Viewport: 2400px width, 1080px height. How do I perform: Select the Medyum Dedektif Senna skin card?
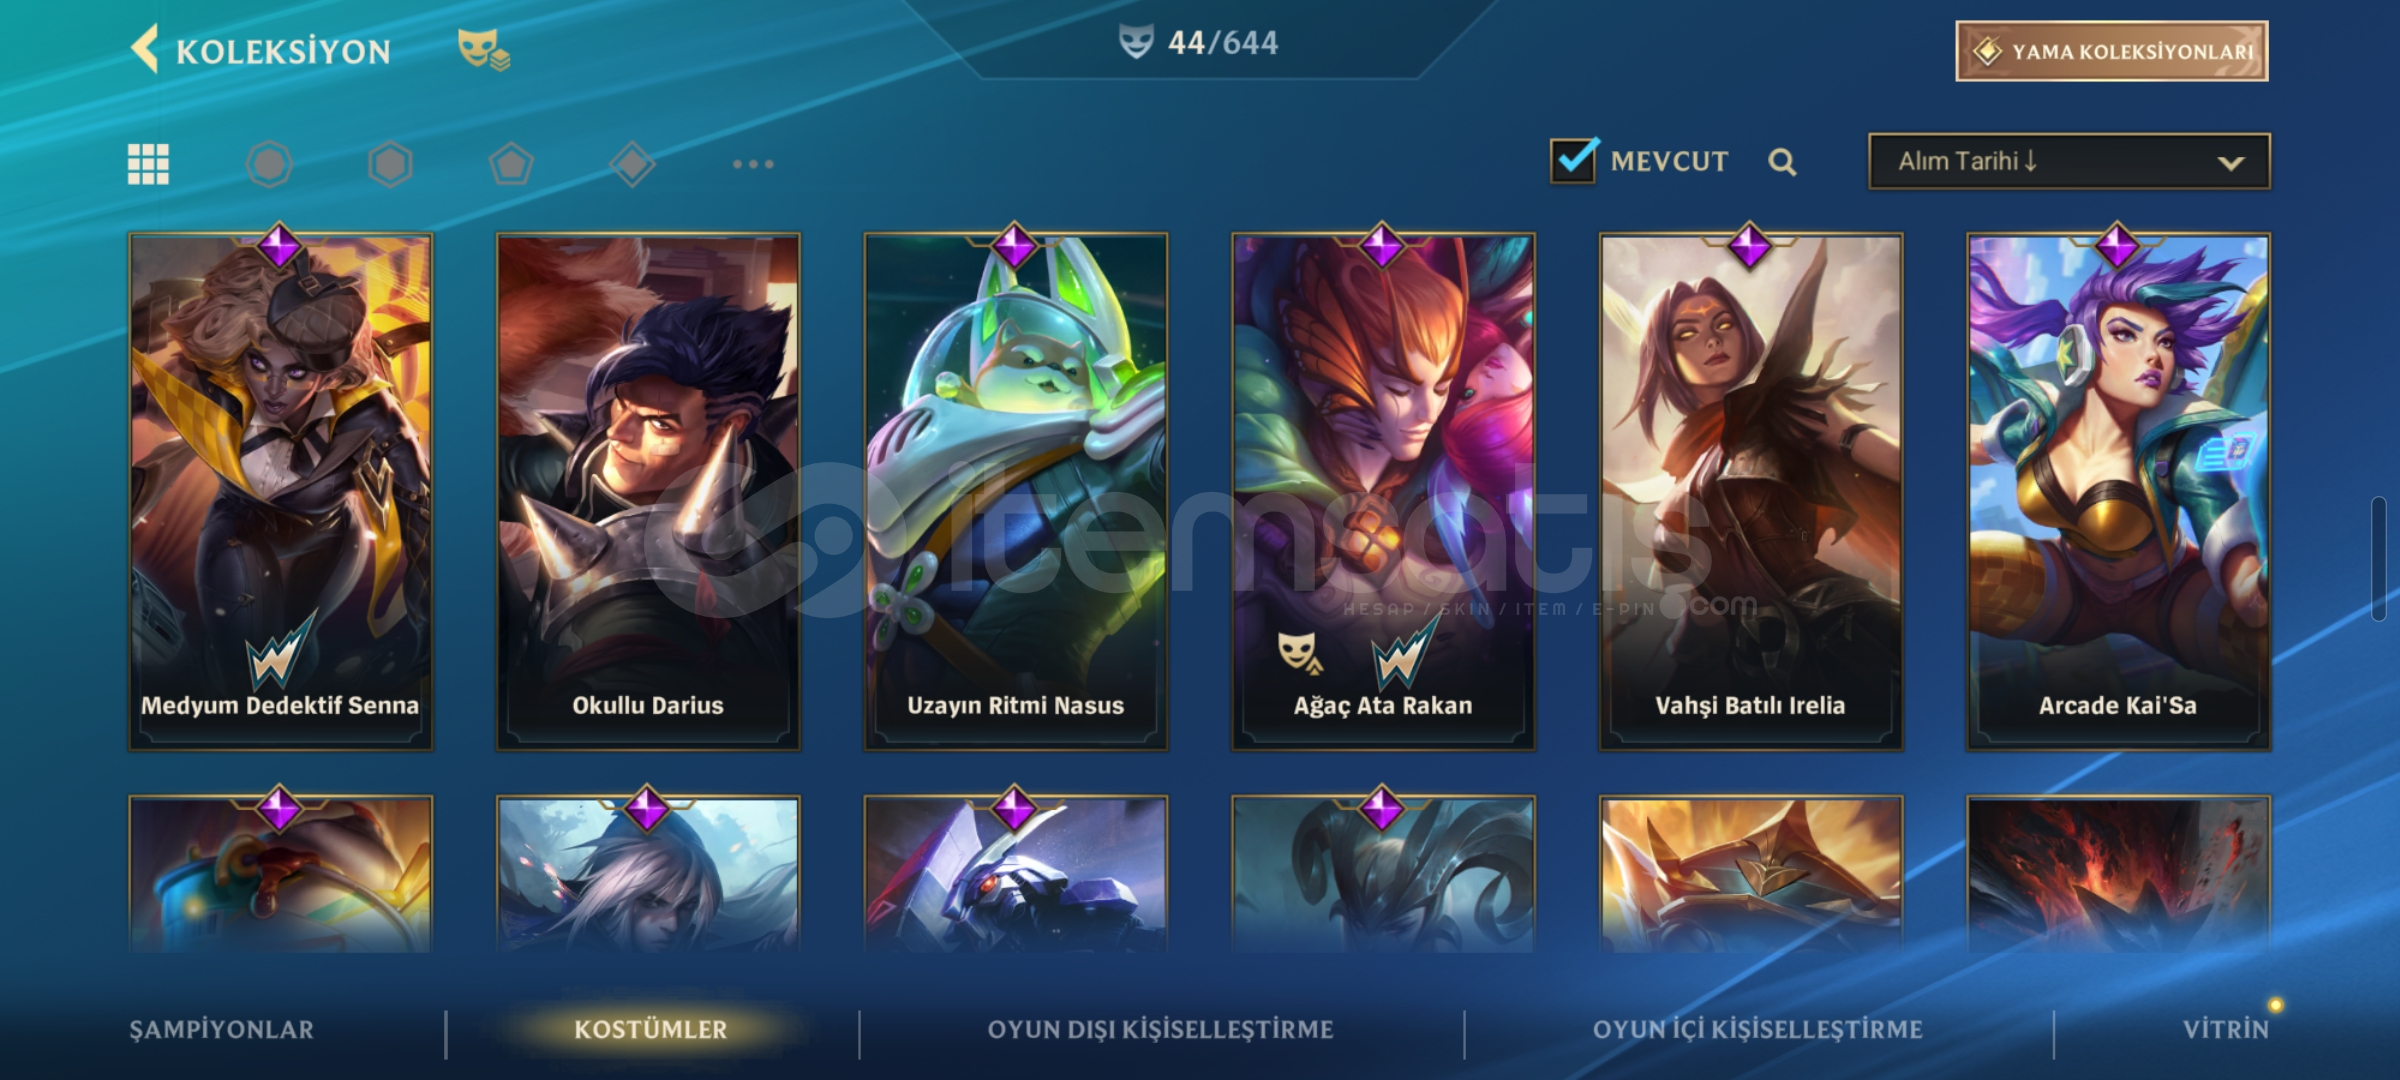(280, 491)
